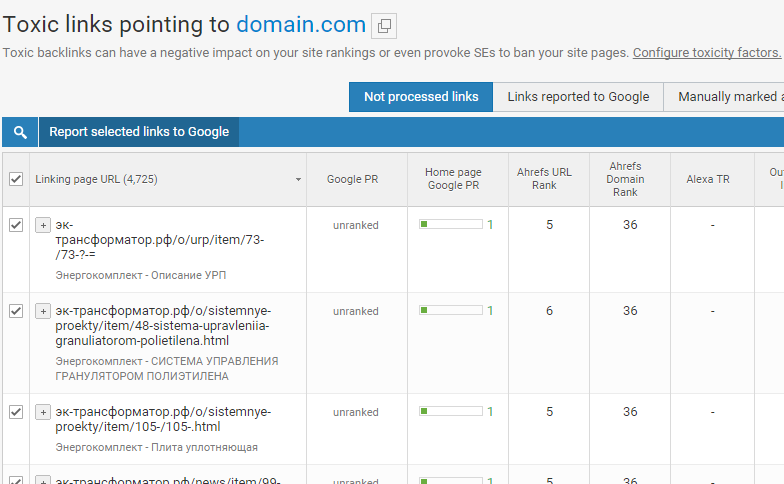This screenshot has height=484, width=784.
Task: Sort by Alexa TR column header
Action: click(x=708, y=179)
